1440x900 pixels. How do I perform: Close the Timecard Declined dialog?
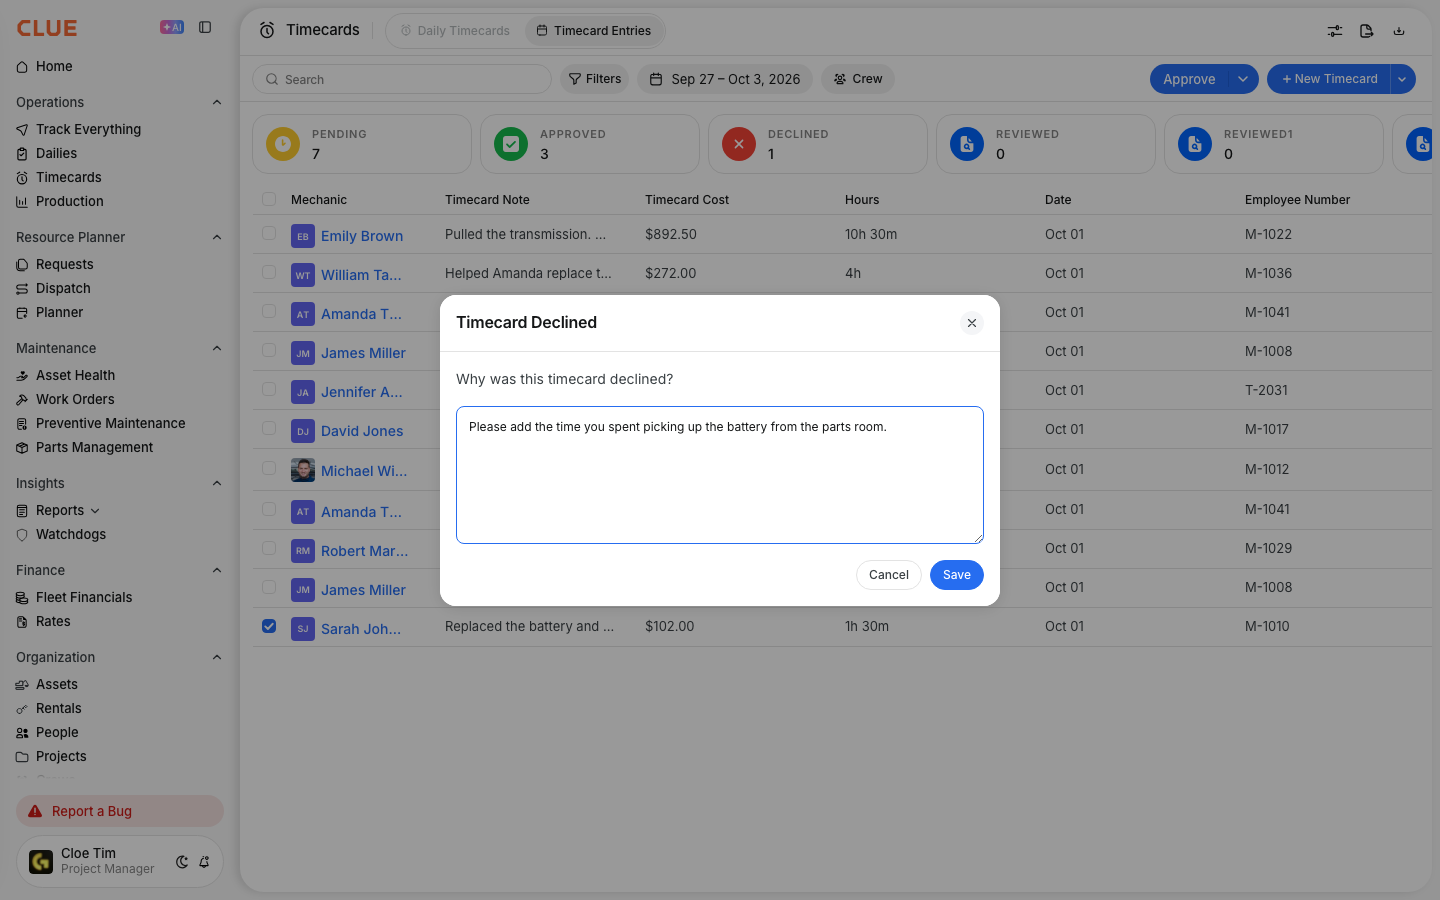[972, 323]
